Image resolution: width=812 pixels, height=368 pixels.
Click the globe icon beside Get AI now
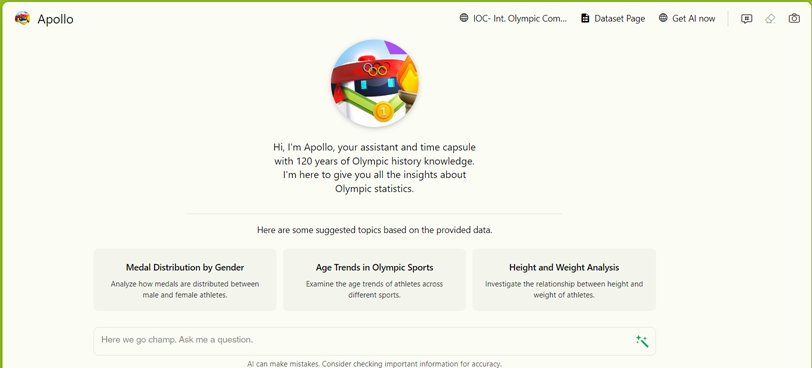point(663,18)
